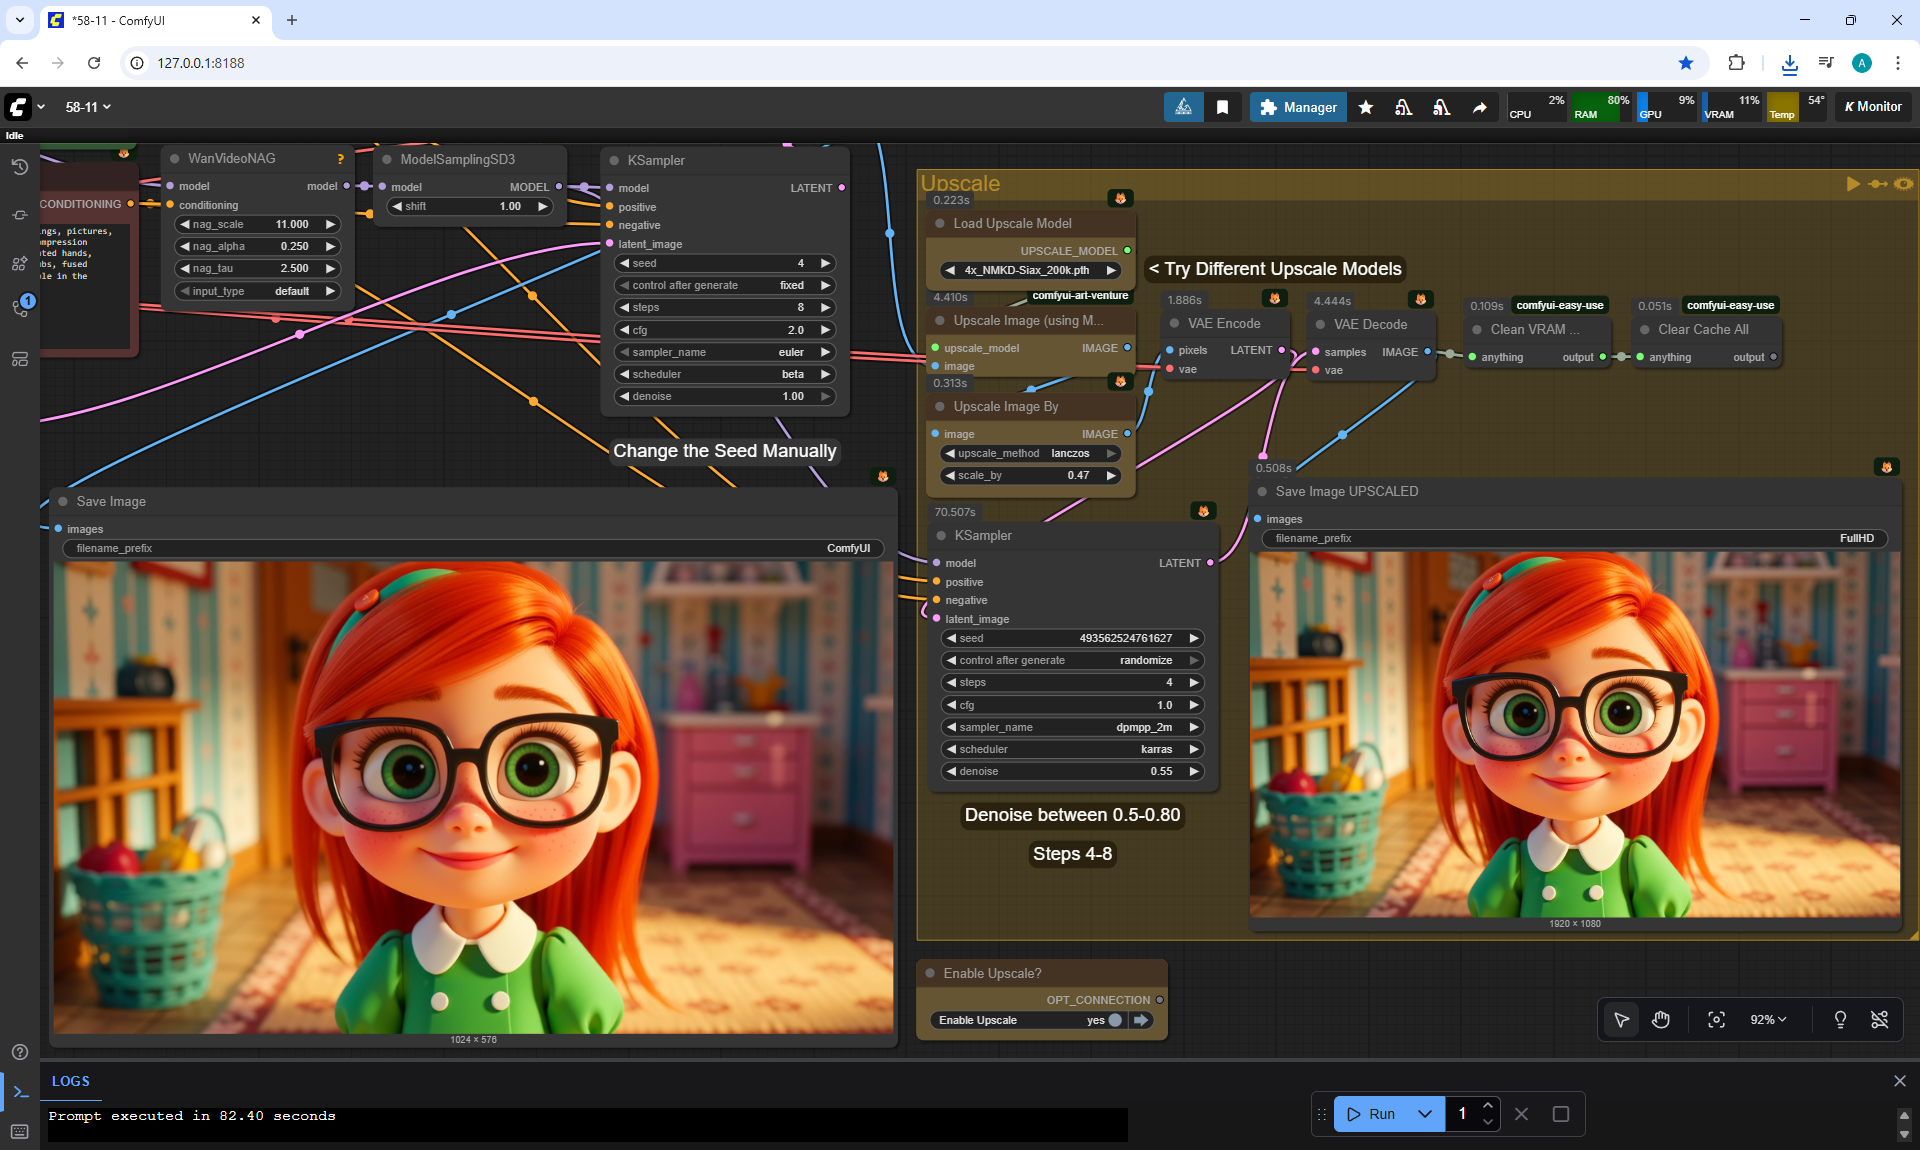Click the fit view icon

click(1716, 1019)
